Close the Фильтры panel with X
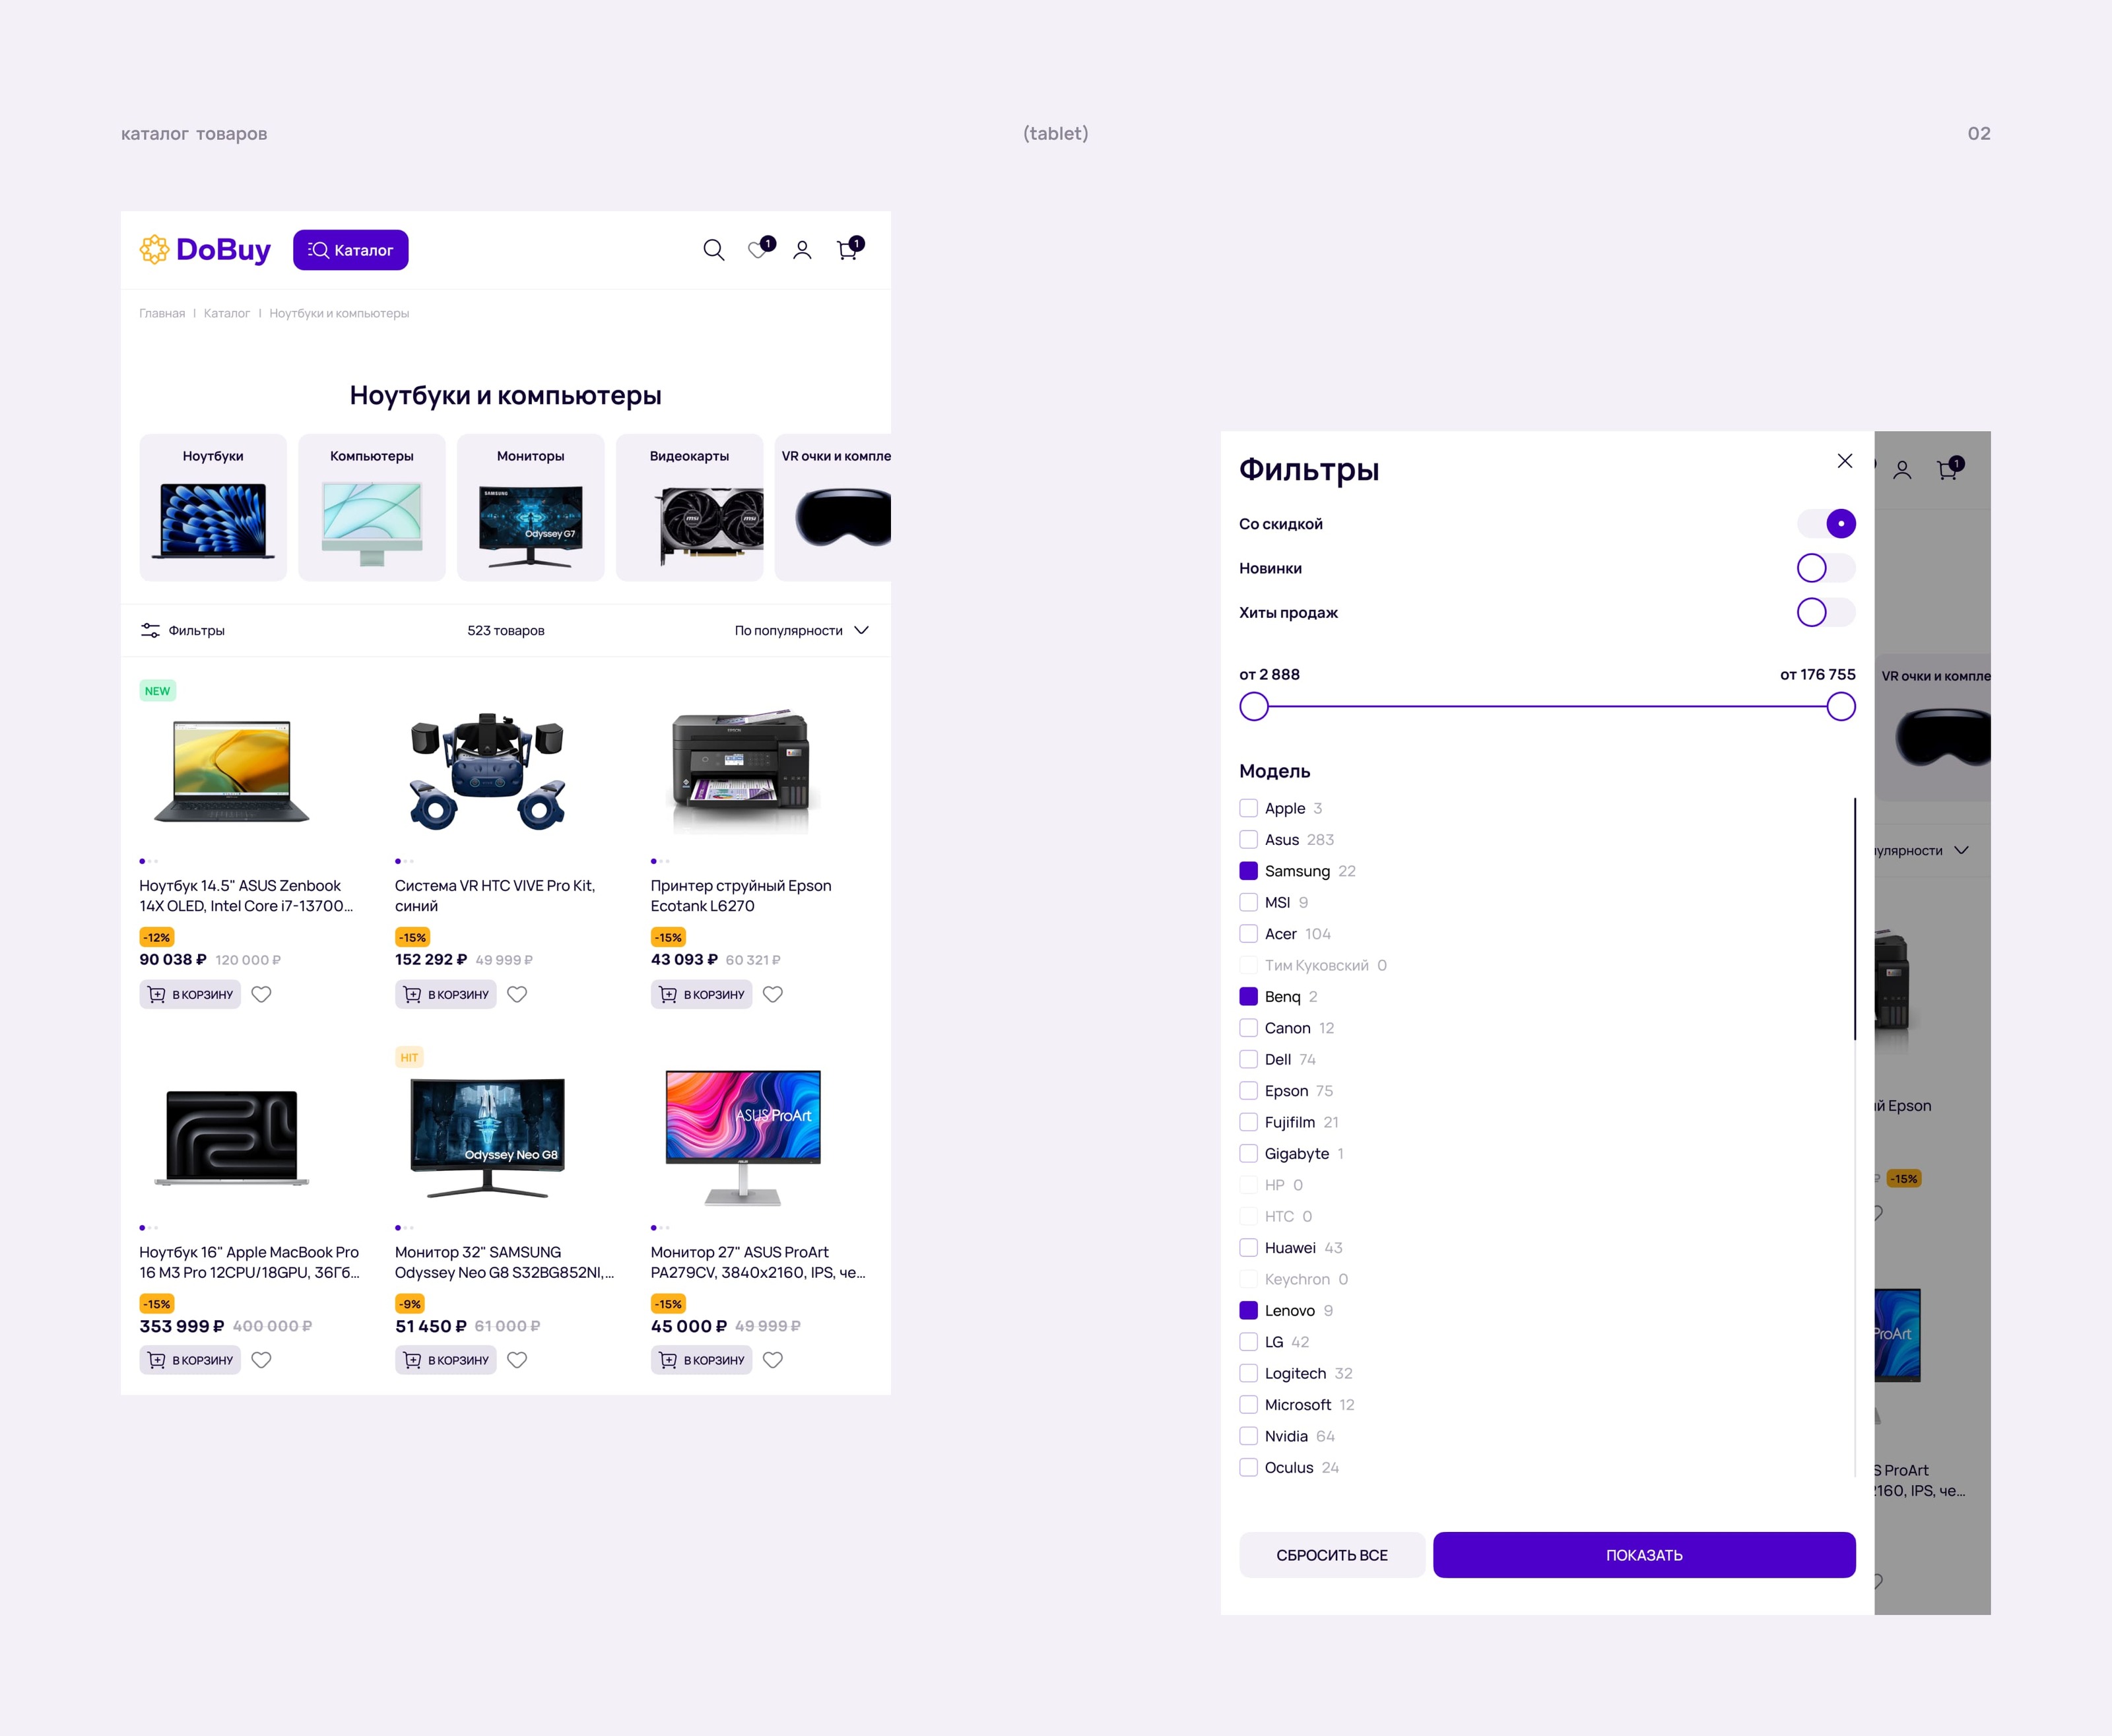The image size is (2112, 1736). tap(1844, 461)
